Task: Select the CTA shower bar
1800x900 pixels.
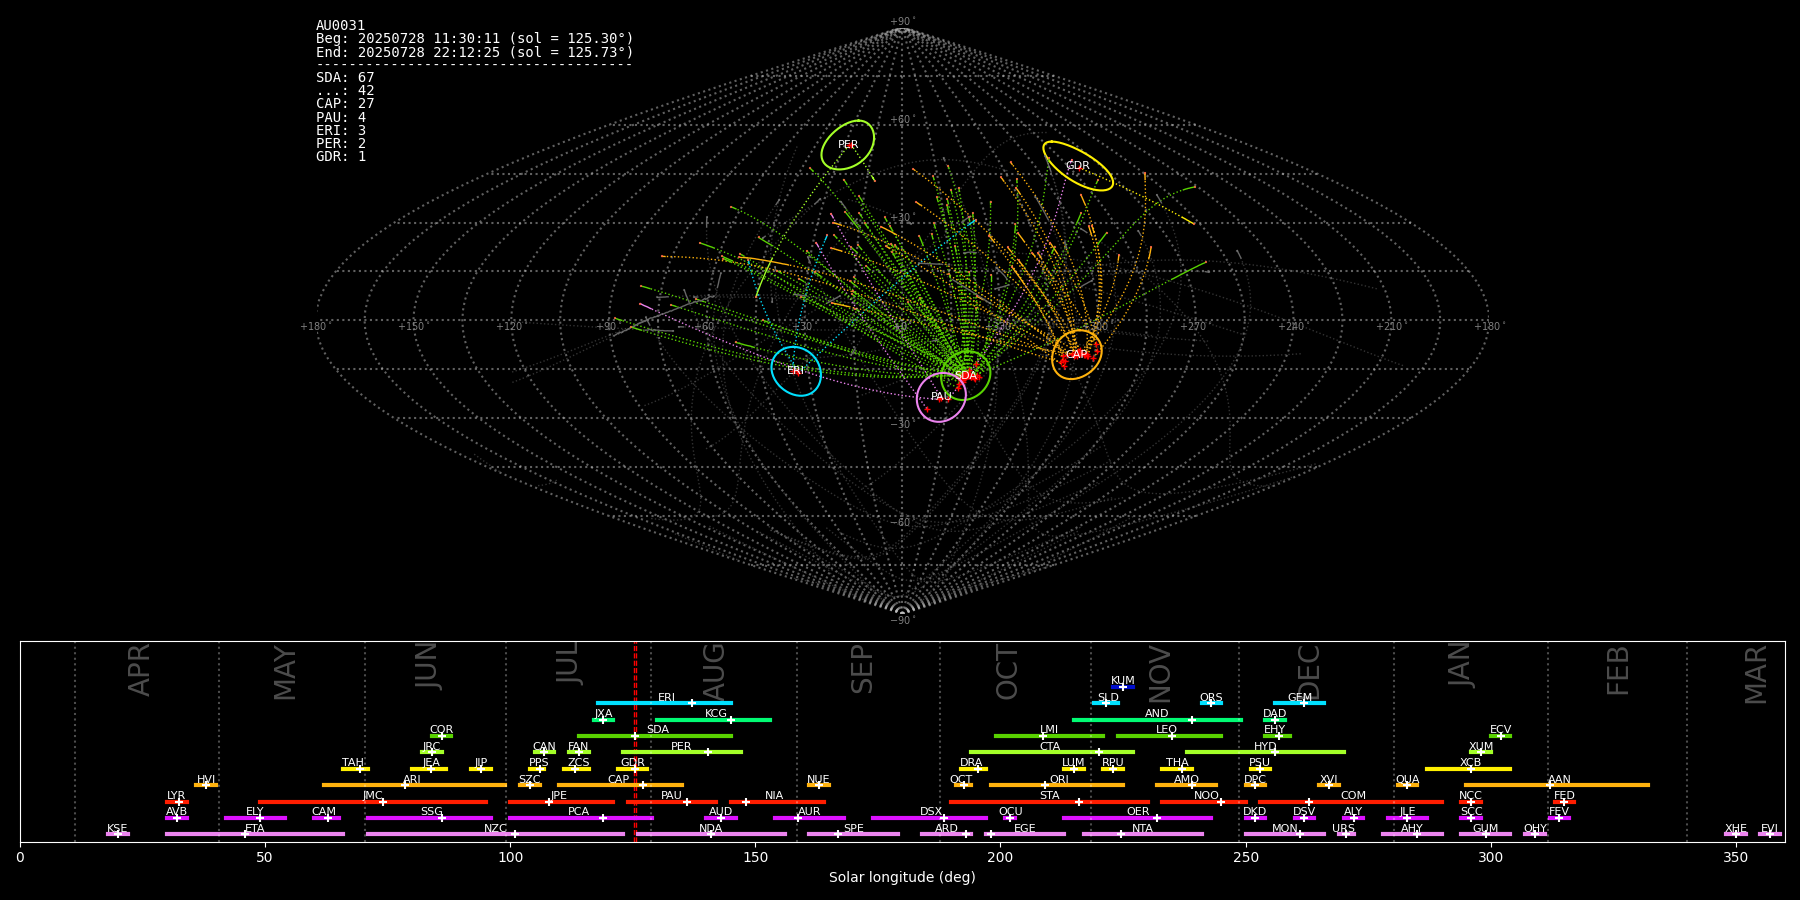Action: pos(1052,752)
